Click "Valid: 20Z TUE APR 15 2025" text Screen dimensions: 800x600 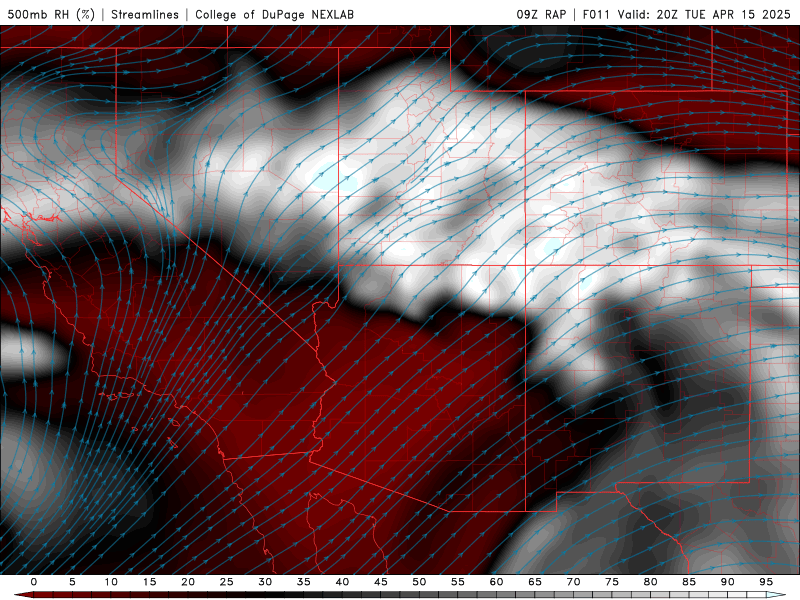704,14
